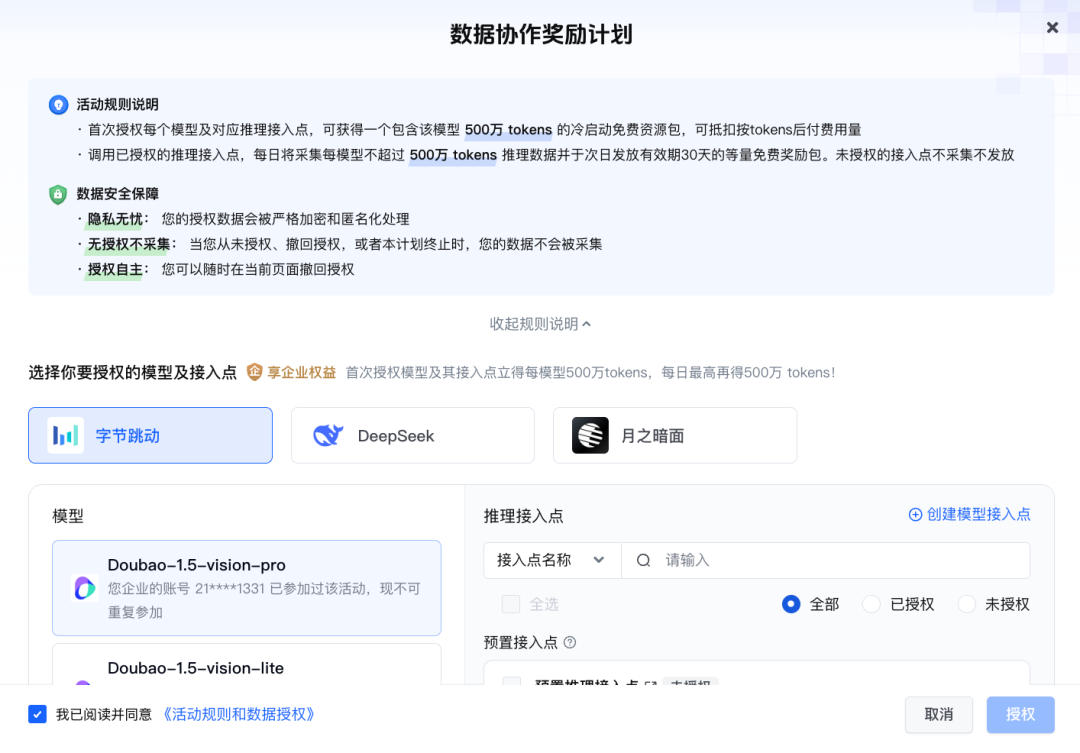Click the 授权 button
Image resolution: width=1080 pixels, height=753 pixels.
[x=1020, y=714]
